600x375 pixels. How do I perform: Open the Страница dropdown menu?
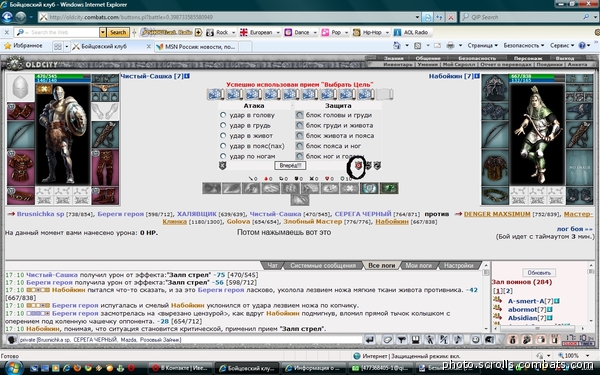[483, 46]
